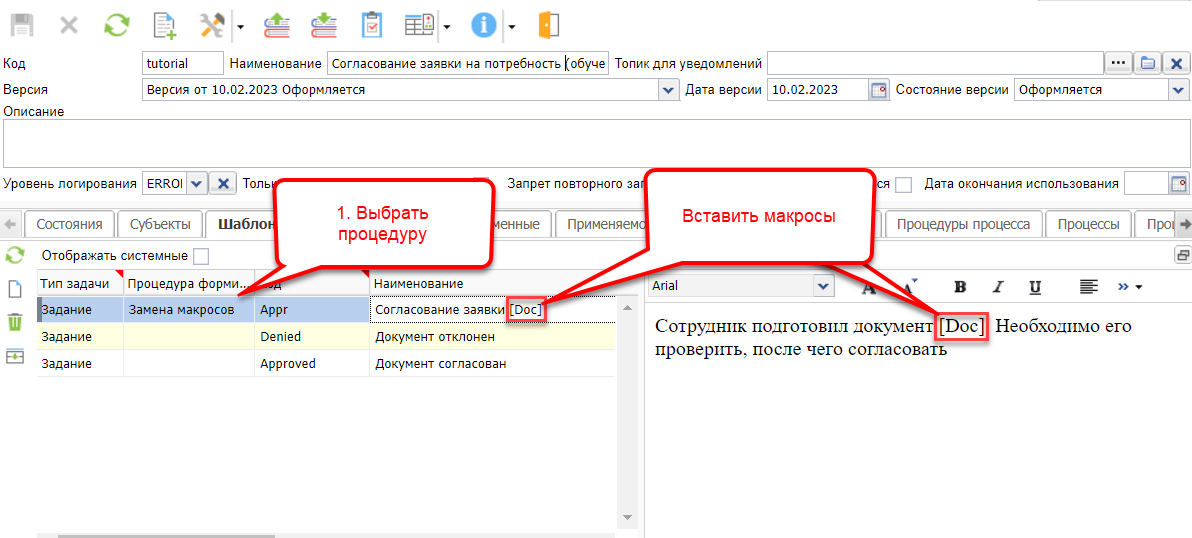Delete row with the green trash icon
Viewport: 1192px width, 538px height.
click(x=15, y=322)
